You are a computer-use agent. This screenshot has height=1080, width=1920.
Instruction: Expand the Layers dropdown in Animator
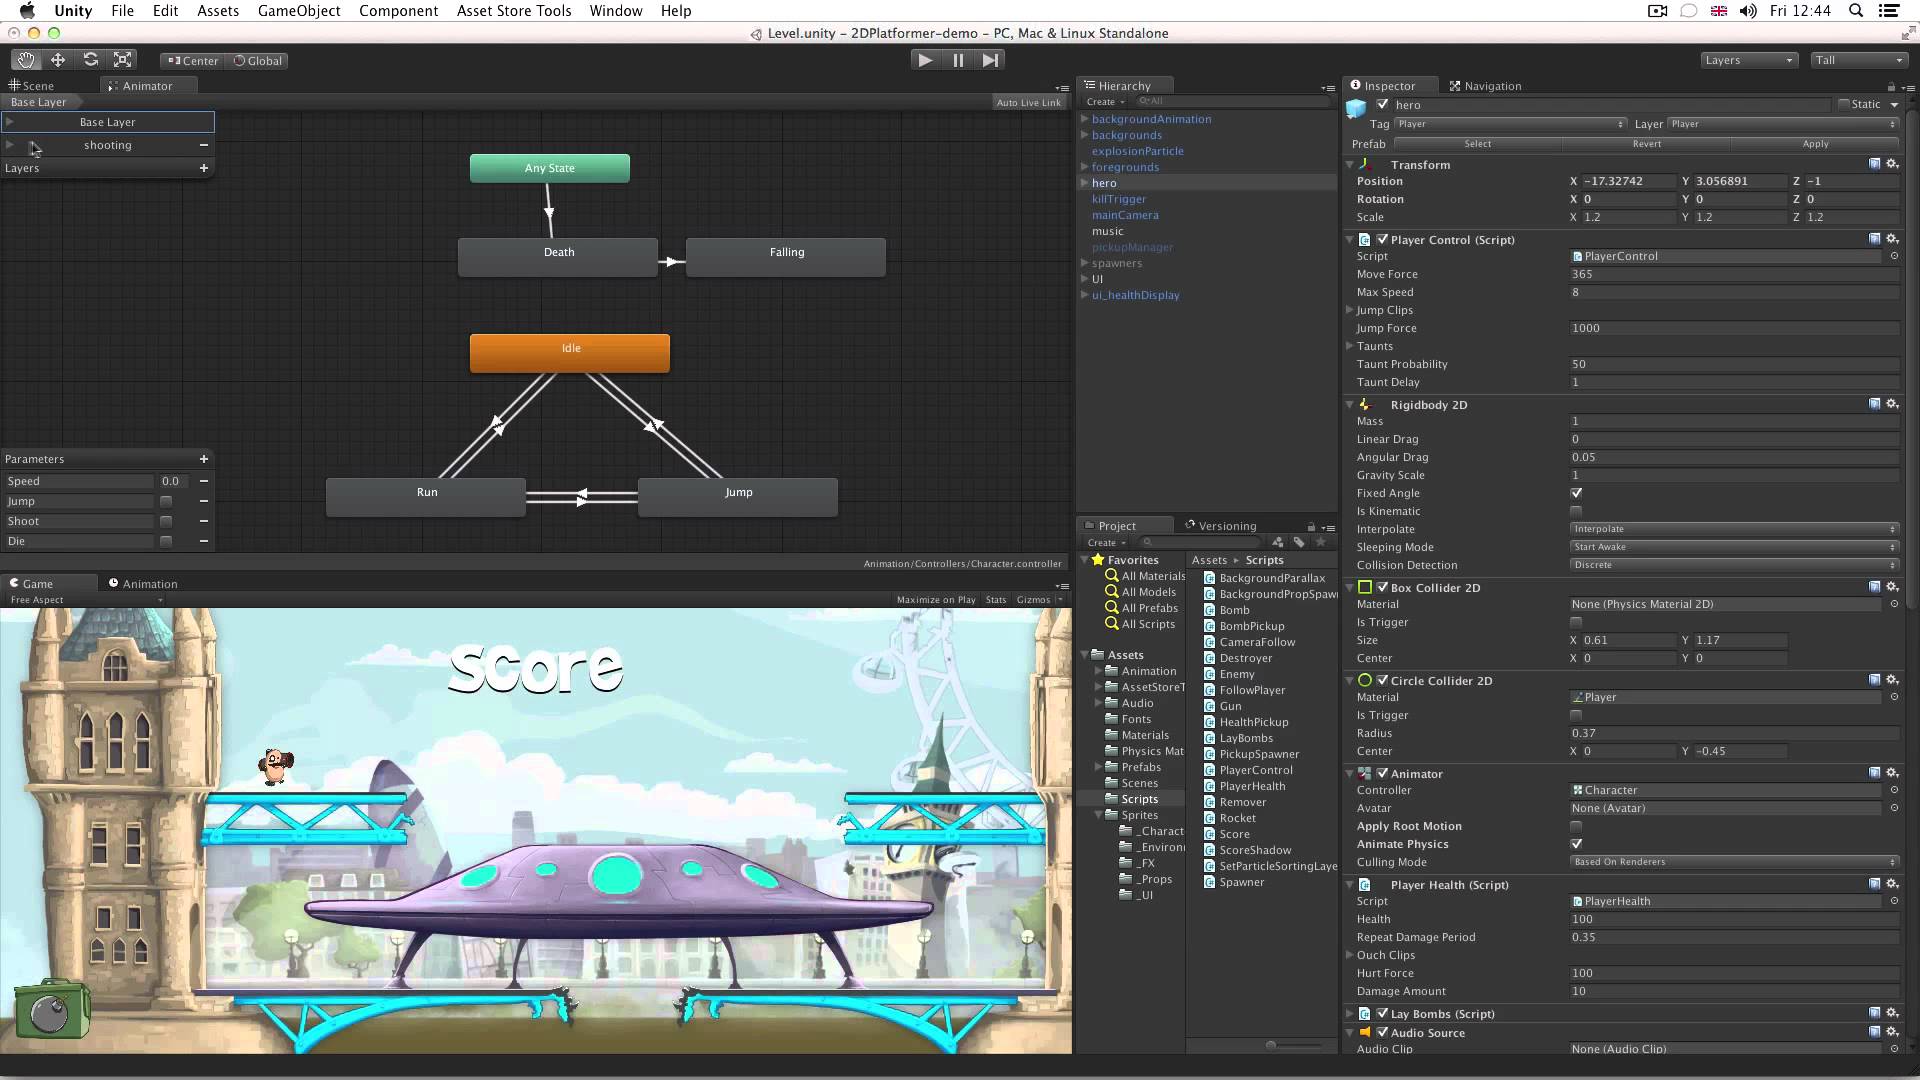(x=20, y=169)
